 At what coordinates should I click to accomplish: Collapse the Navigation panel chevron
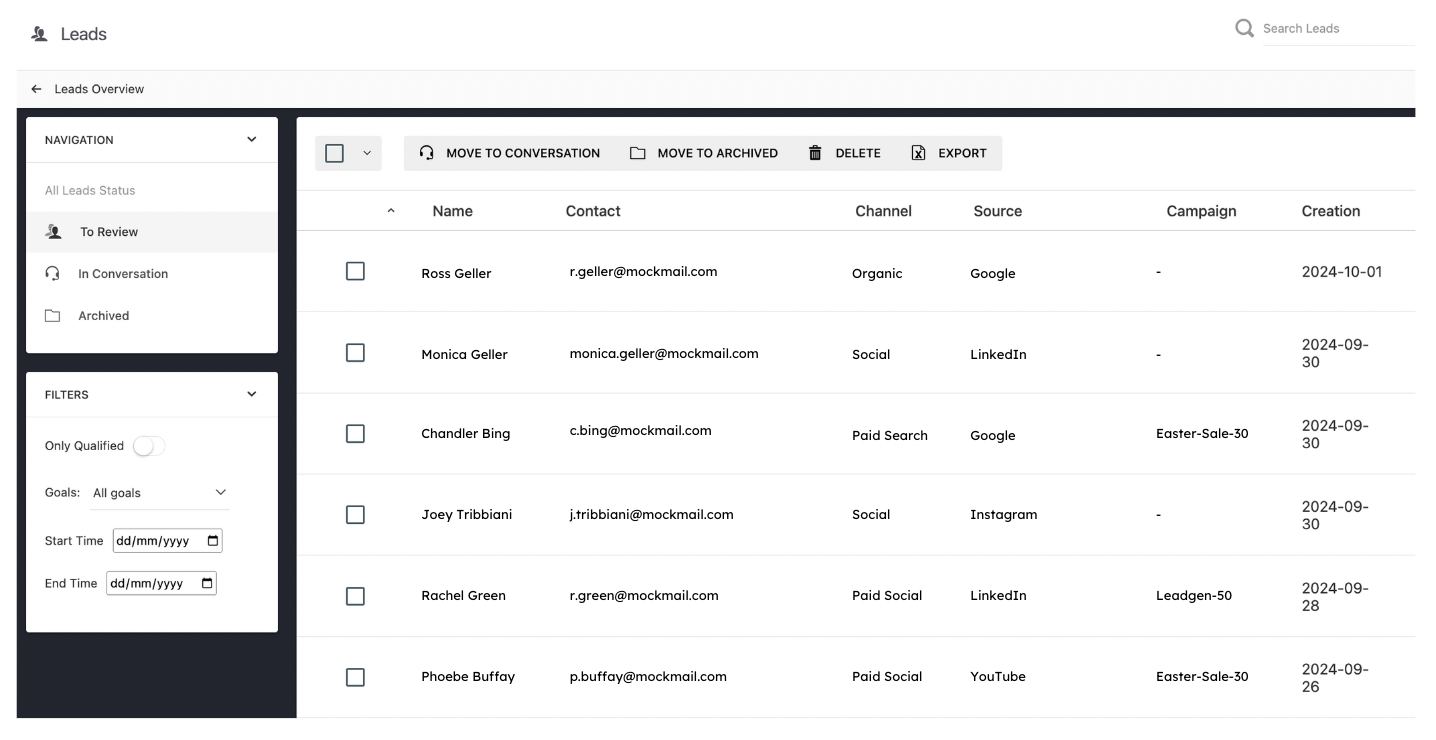[251, 140]
